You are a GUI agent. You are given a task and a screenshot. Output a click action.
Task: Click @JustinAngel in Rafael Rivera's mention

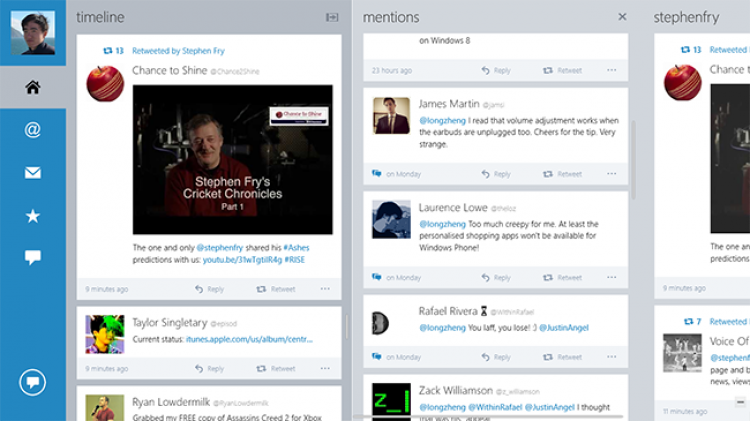pyautogui.click(x=564, y=328)
